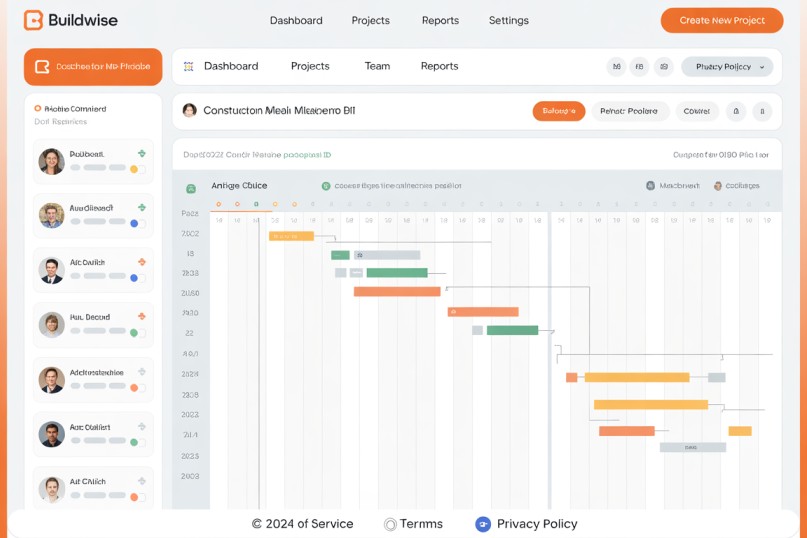Click the green icon left of Antige Cbuice
This screenshot has width=807, height=538.
coord(191,187)
